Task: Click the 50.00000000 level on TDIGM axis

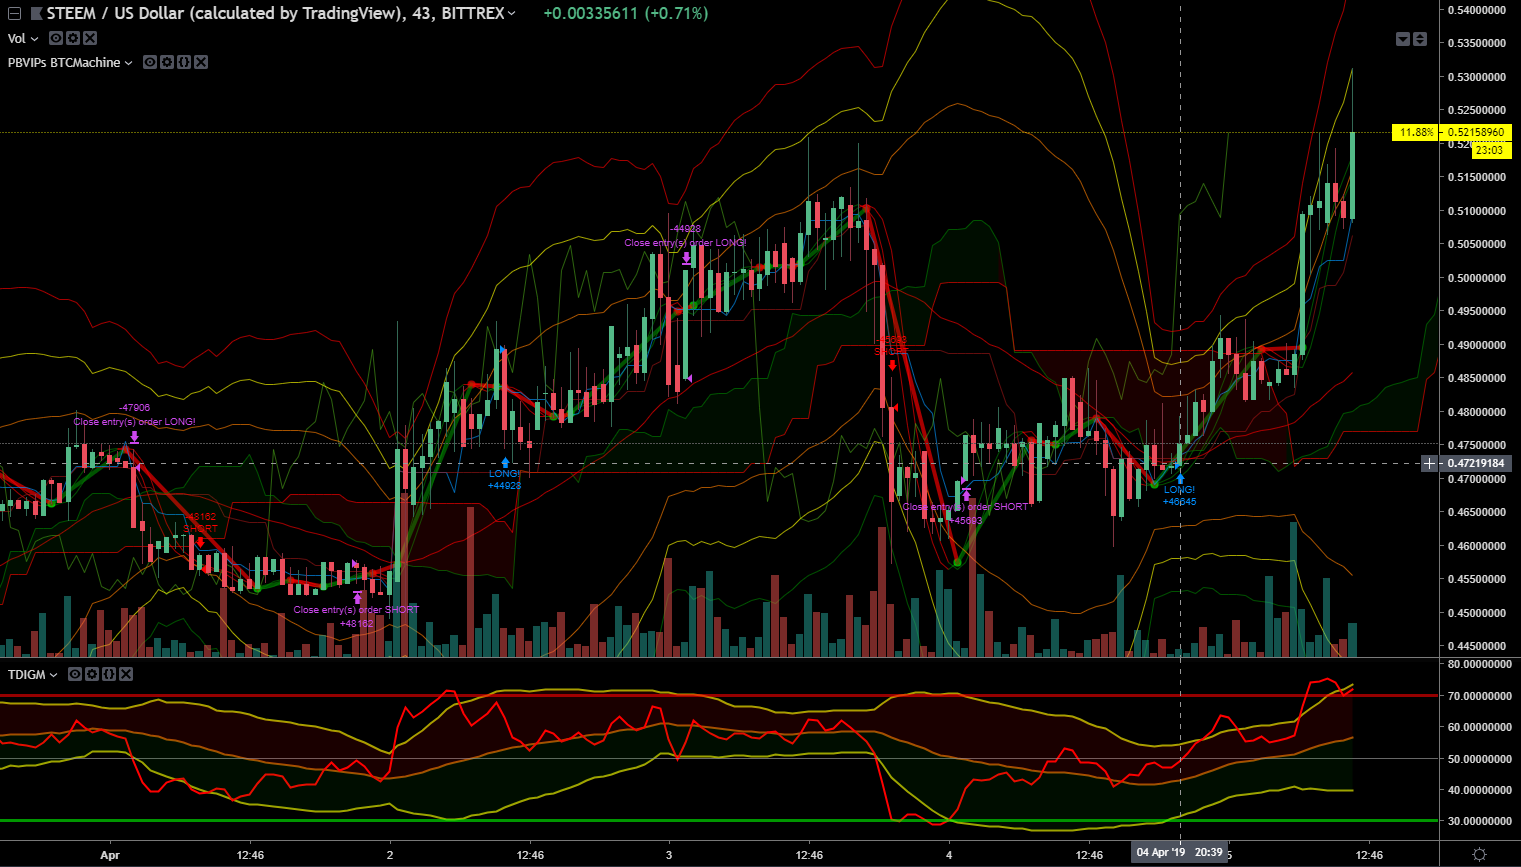Action: [1480, 759]
